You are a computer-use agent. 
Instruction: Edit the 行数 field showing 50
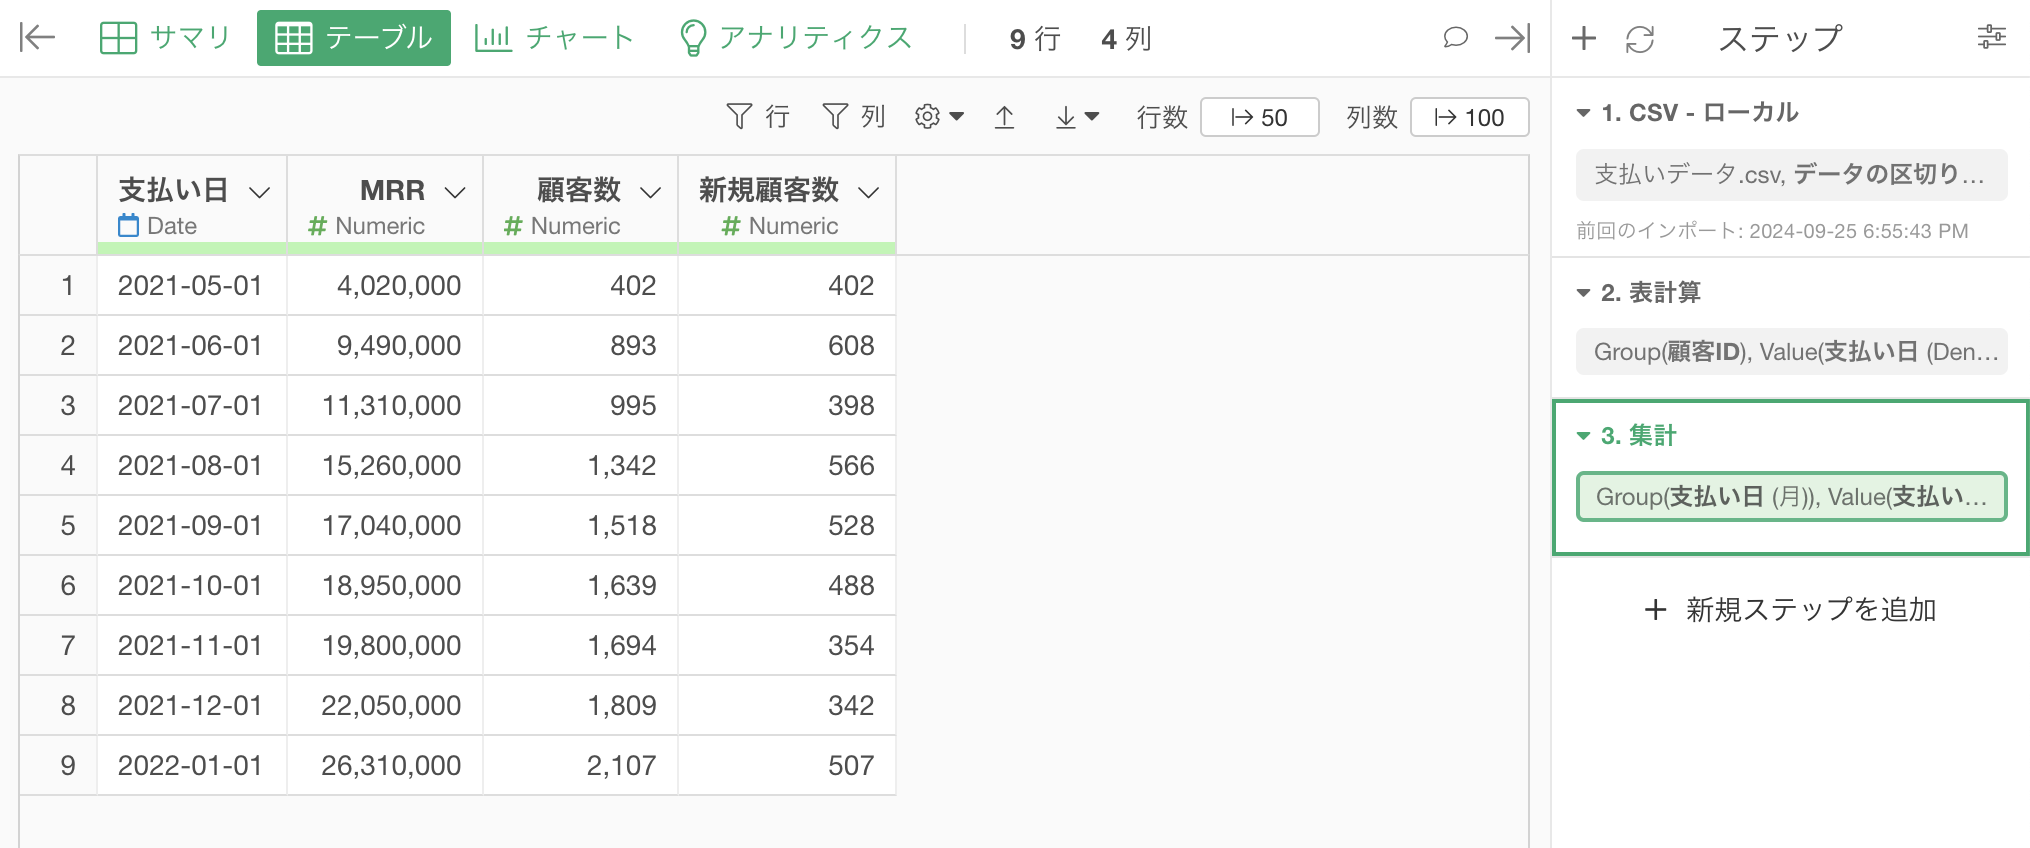coord(1260,117)
